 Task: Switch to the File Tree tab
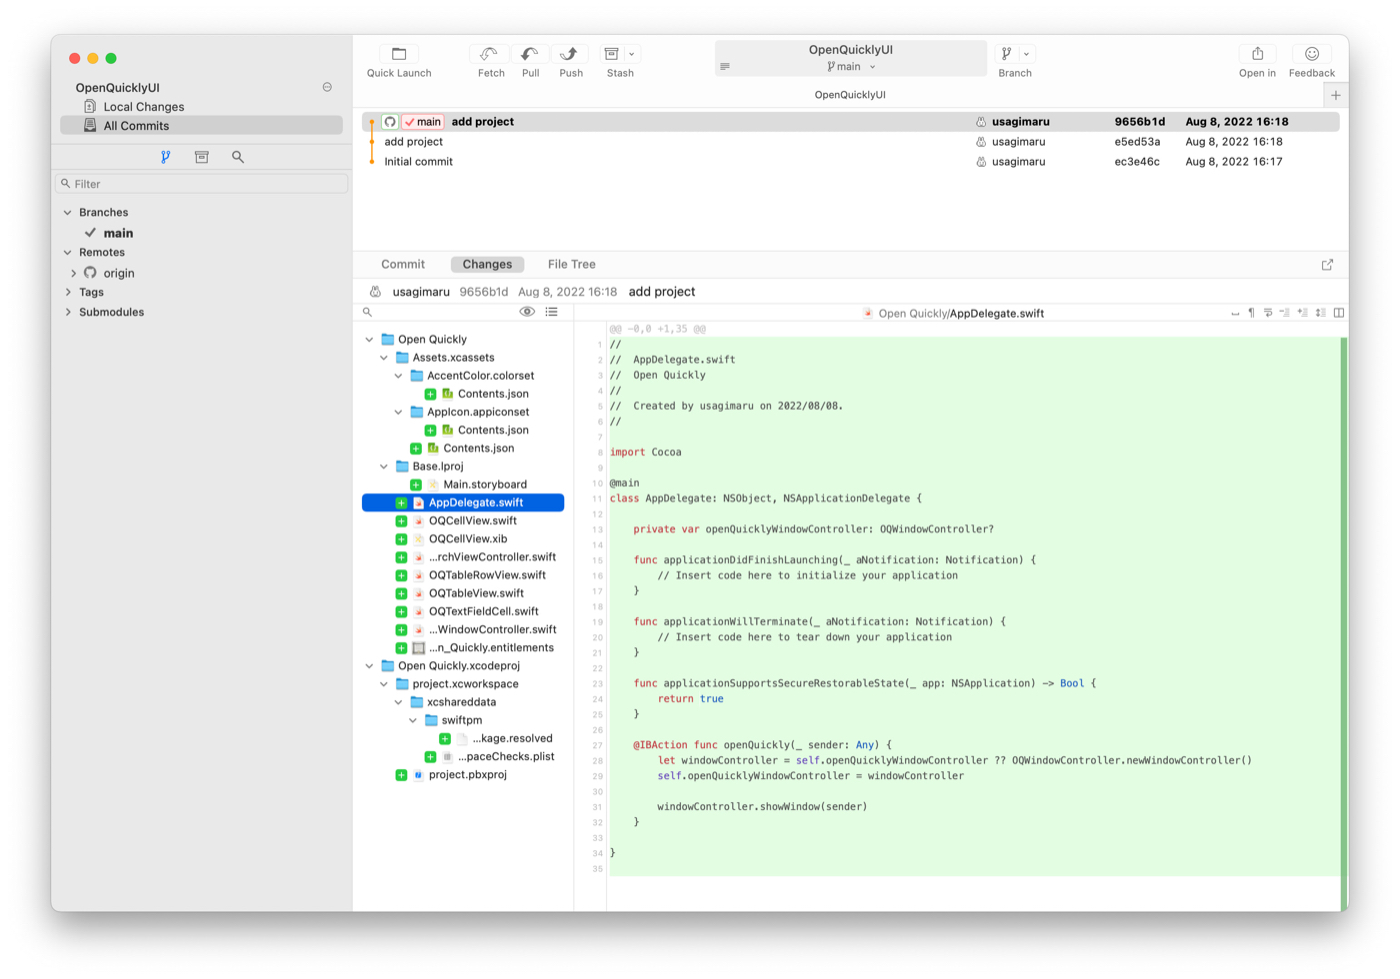tap(571, 265)
